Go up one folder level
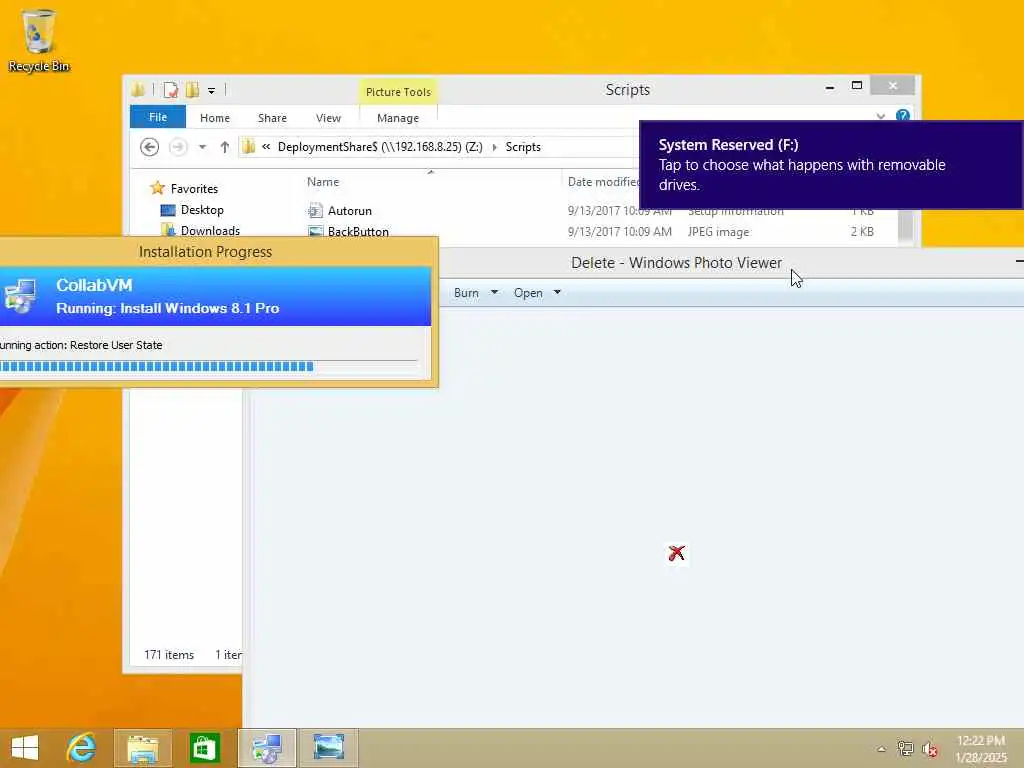The image size is (1024, 768). tap(225, 147)
